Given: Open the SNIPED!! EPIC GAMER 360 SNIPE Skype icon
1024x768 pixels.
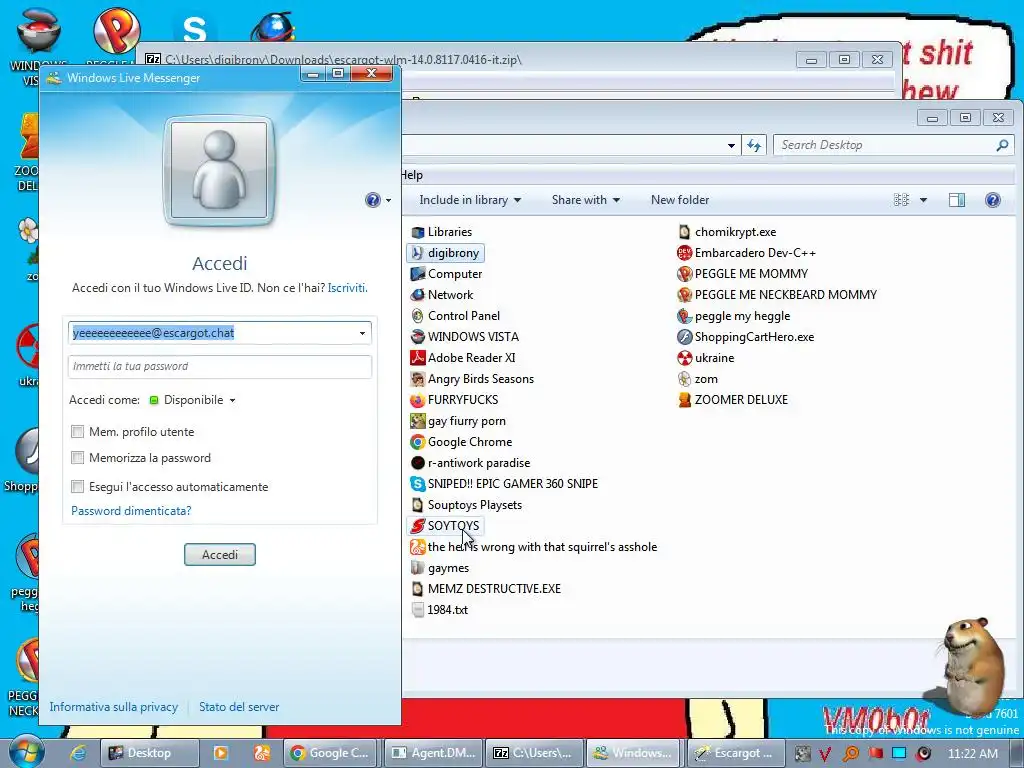Looking at the screenshot, I should [x=418, y=484].
